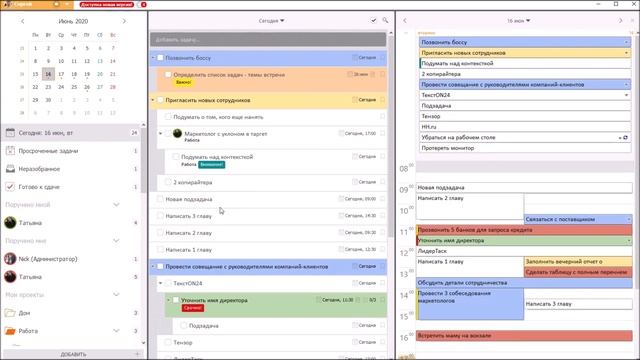
Task: Tick Написать 2 главу checkbox in list
Action: (x=160, y=233)
